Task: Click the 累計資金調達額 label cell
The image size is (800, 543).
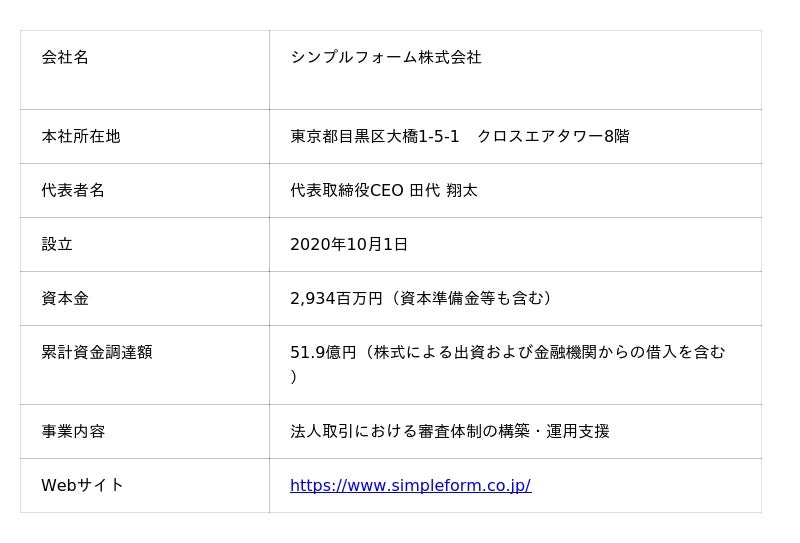Action: click(x=97, y=353)
